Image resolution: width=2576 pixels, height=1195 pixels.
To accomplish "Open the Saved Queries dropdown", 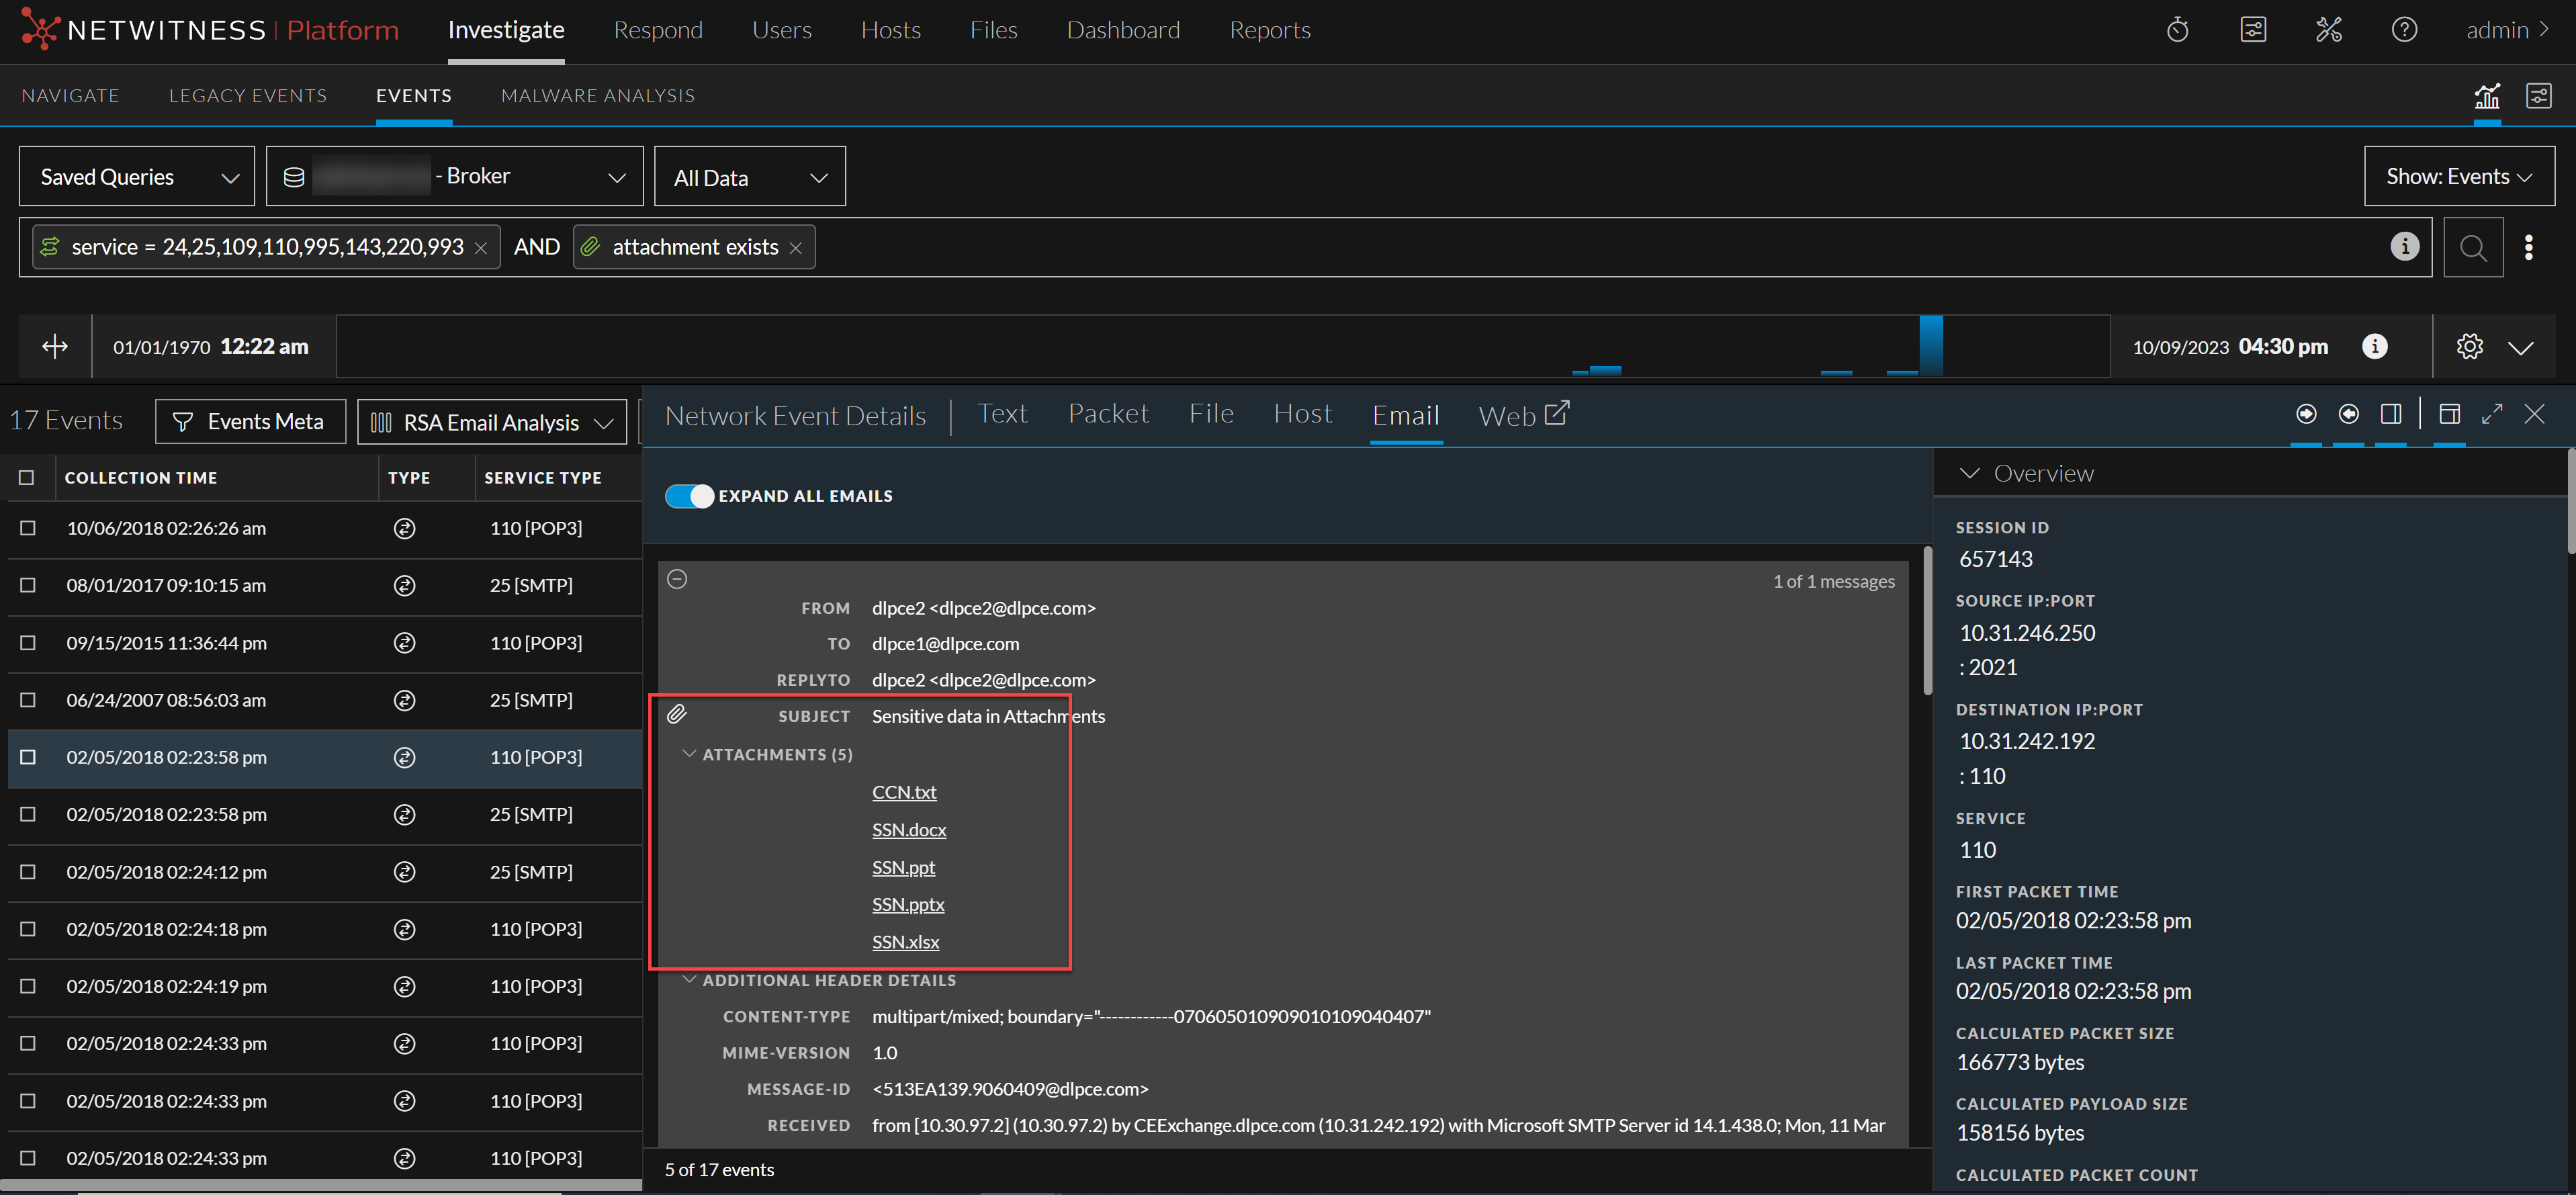I will [137, 177].
